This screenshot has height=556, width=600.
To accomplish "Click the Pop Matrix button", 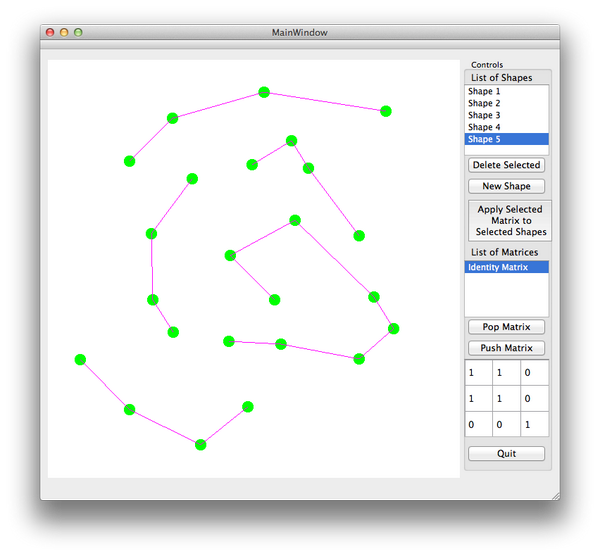I will pos(506,327).
